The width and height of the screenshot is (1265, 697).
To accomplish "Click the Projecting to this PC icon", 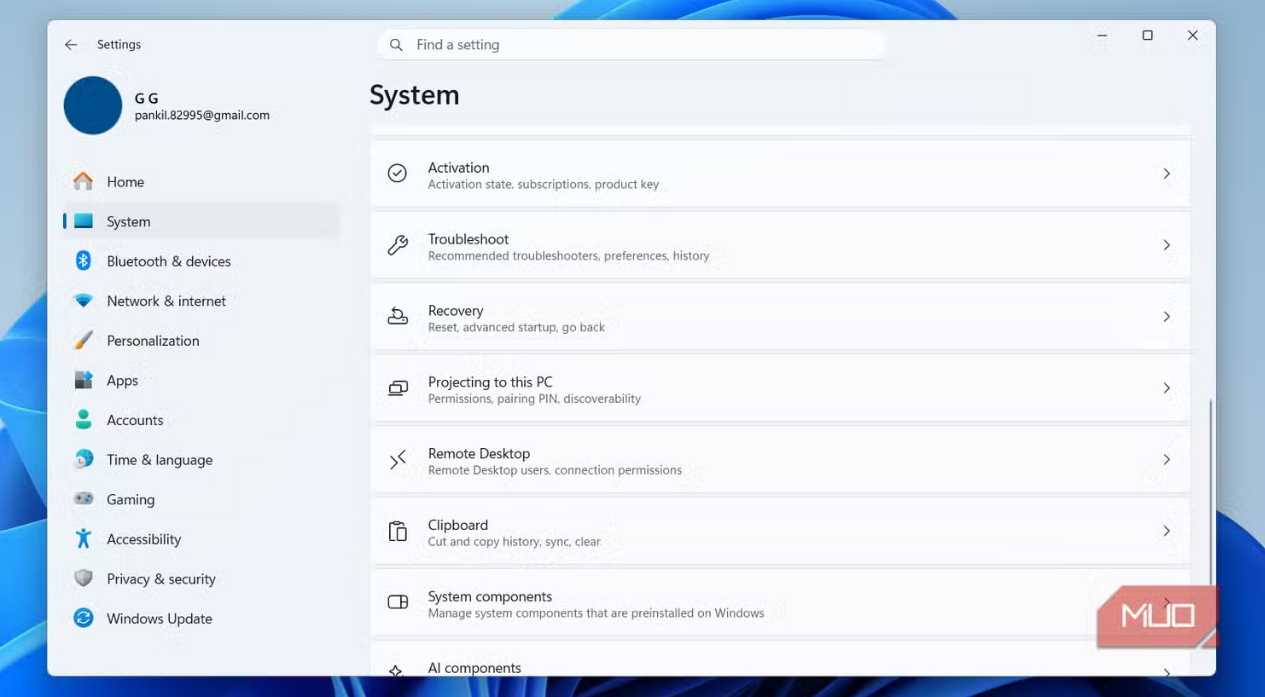I will pos(398,388).
